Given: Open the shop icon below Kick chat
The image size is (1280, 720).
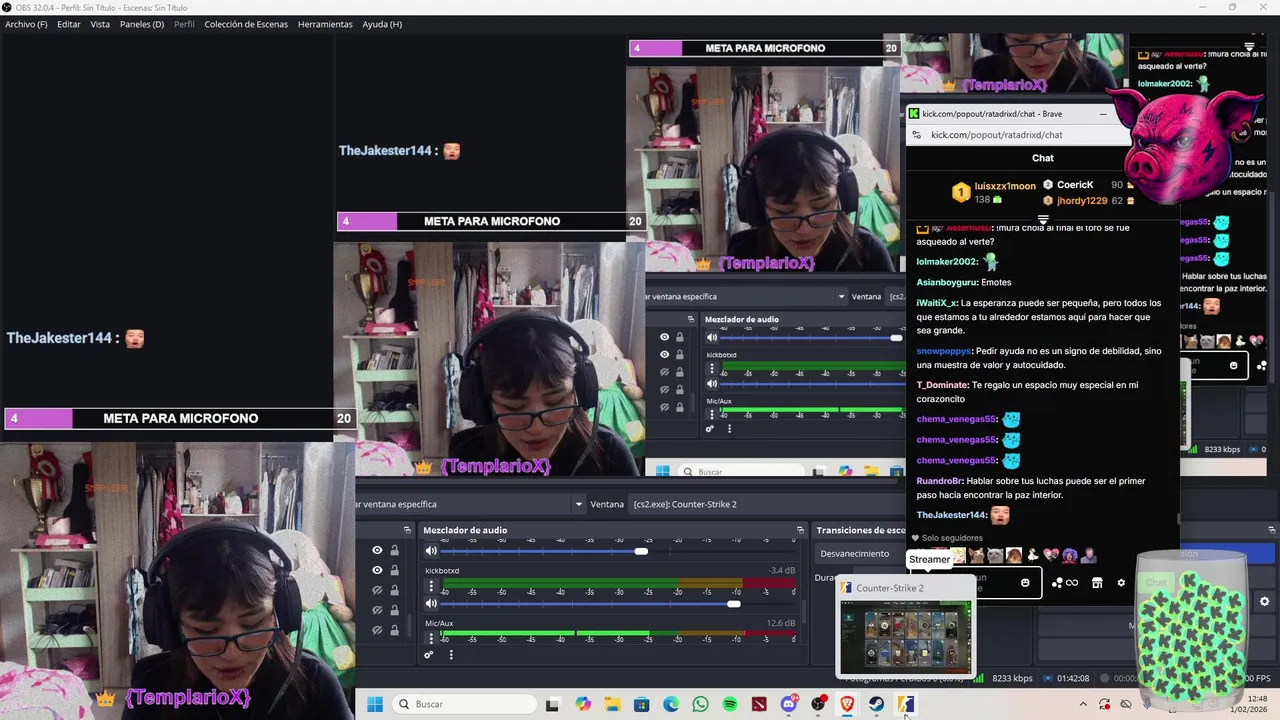Looking at the screenshot, I should (1097, 583).
